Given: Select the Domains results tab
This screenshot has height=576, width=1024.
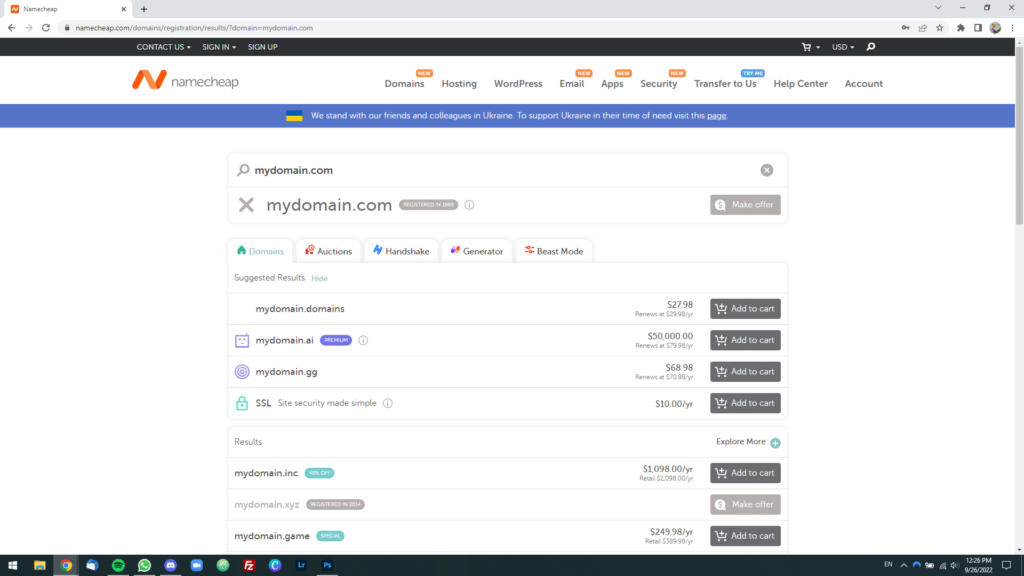Looking at the screenshot, I should click(x=260, y=251).
